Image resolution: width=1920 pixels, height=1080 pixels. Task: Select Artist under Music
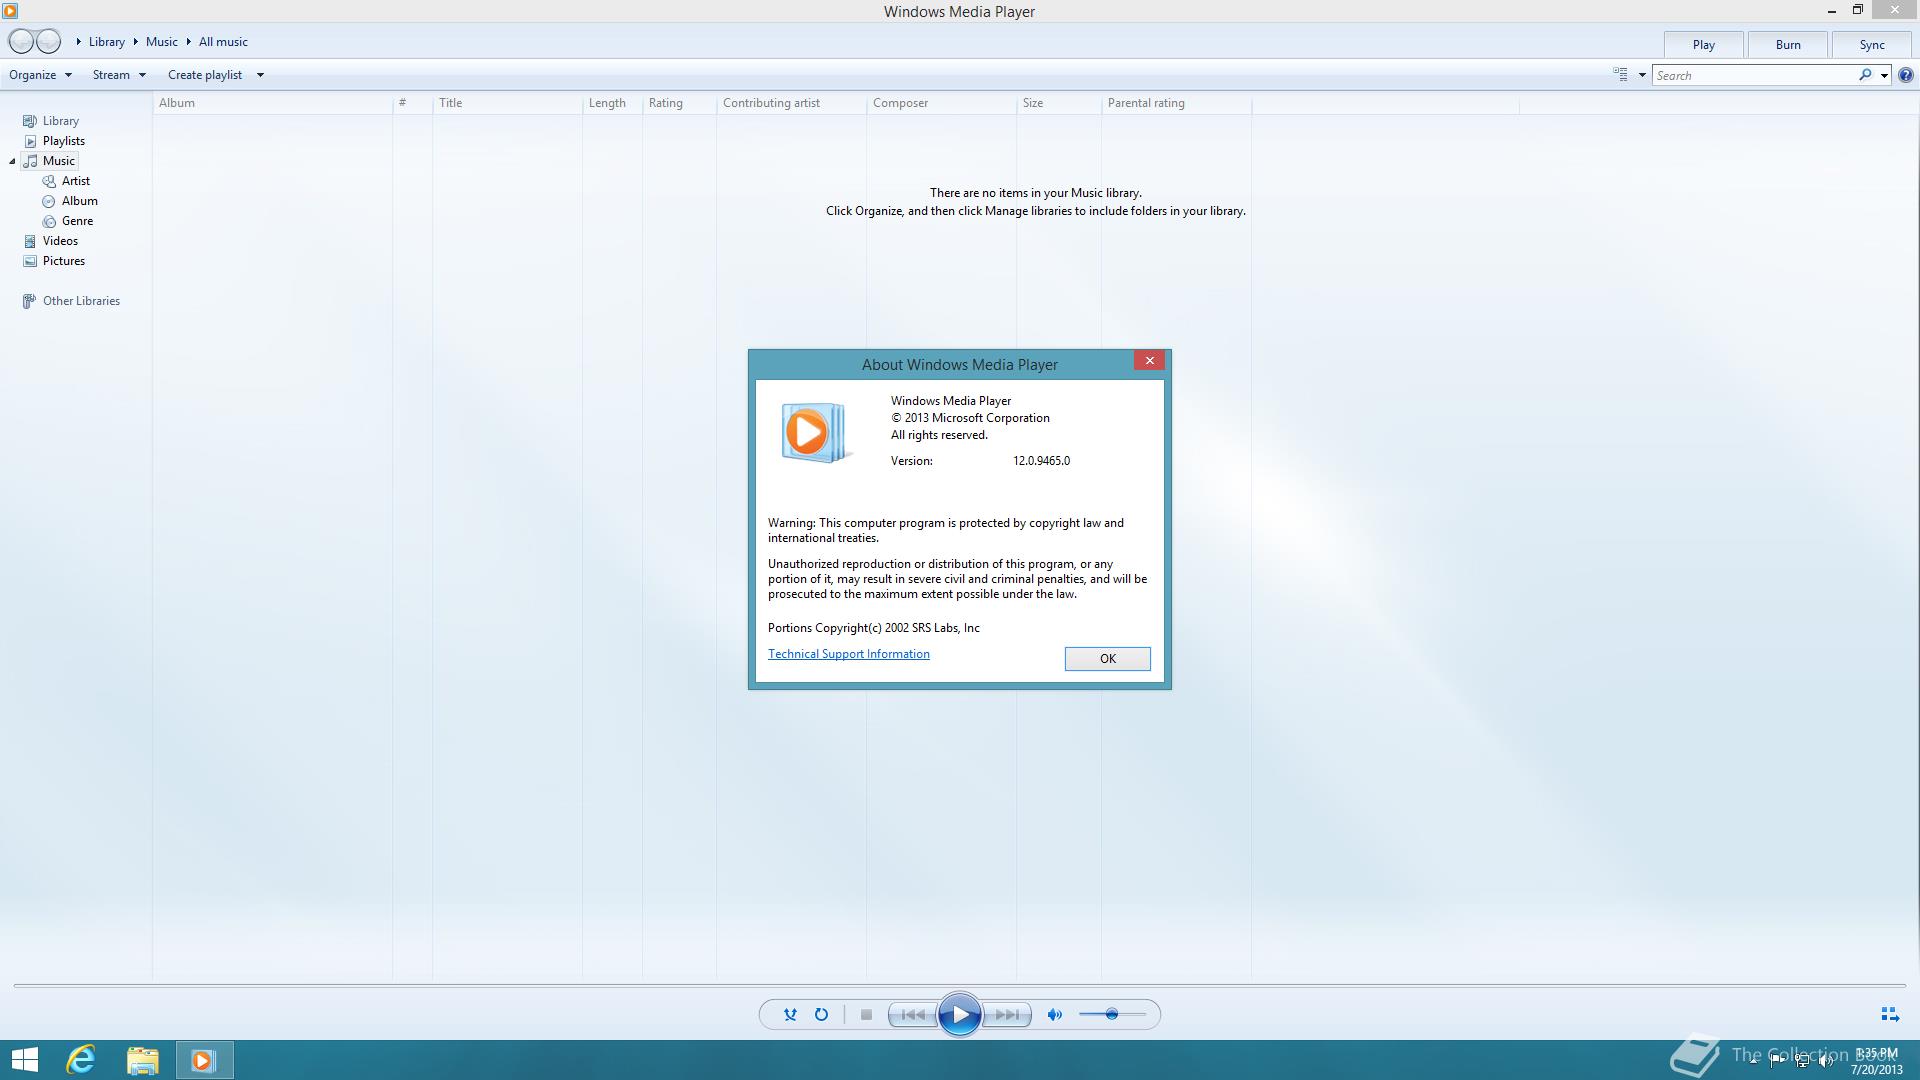coord(75,181)
